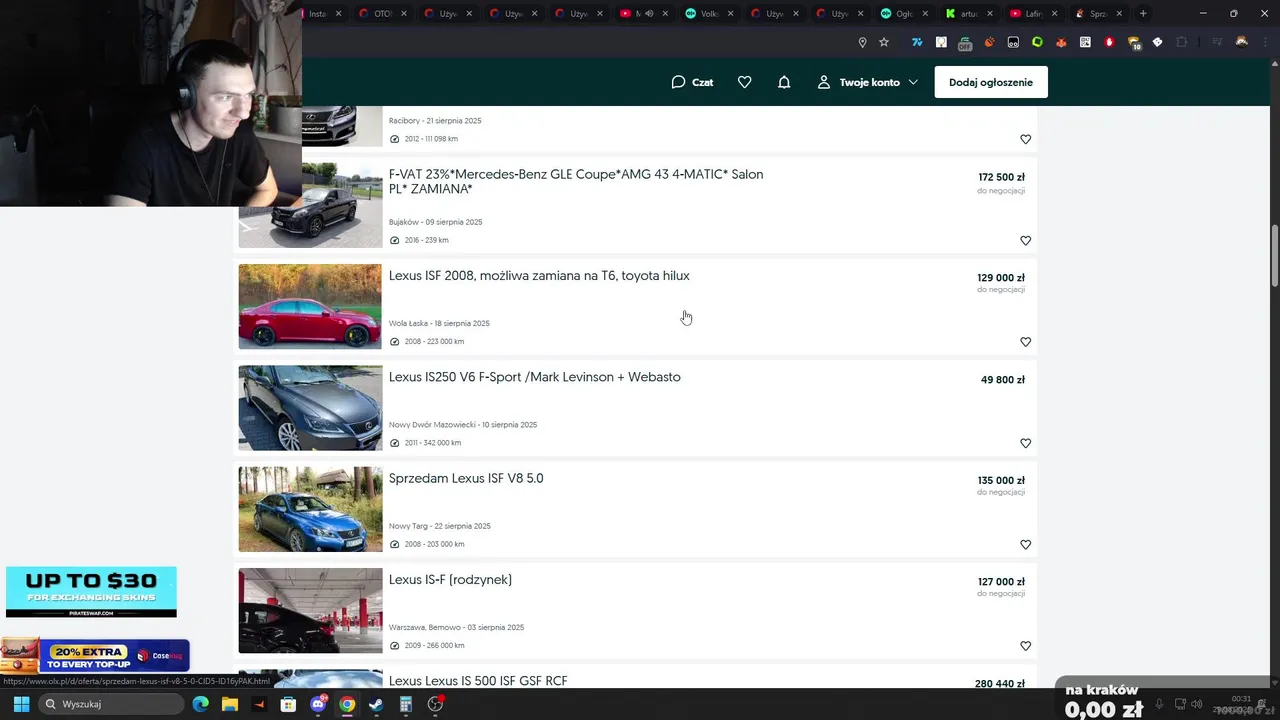1280x720 pixels.
Task: Click the 129 000 zł price
Action: pos(1001,278)
